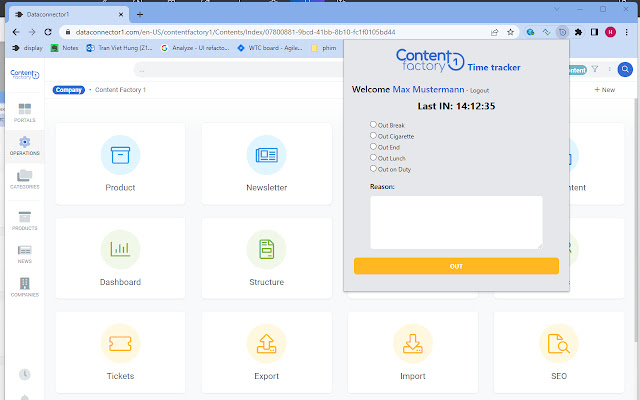Click the Time tracker extension icon

(x=562, y=32)
